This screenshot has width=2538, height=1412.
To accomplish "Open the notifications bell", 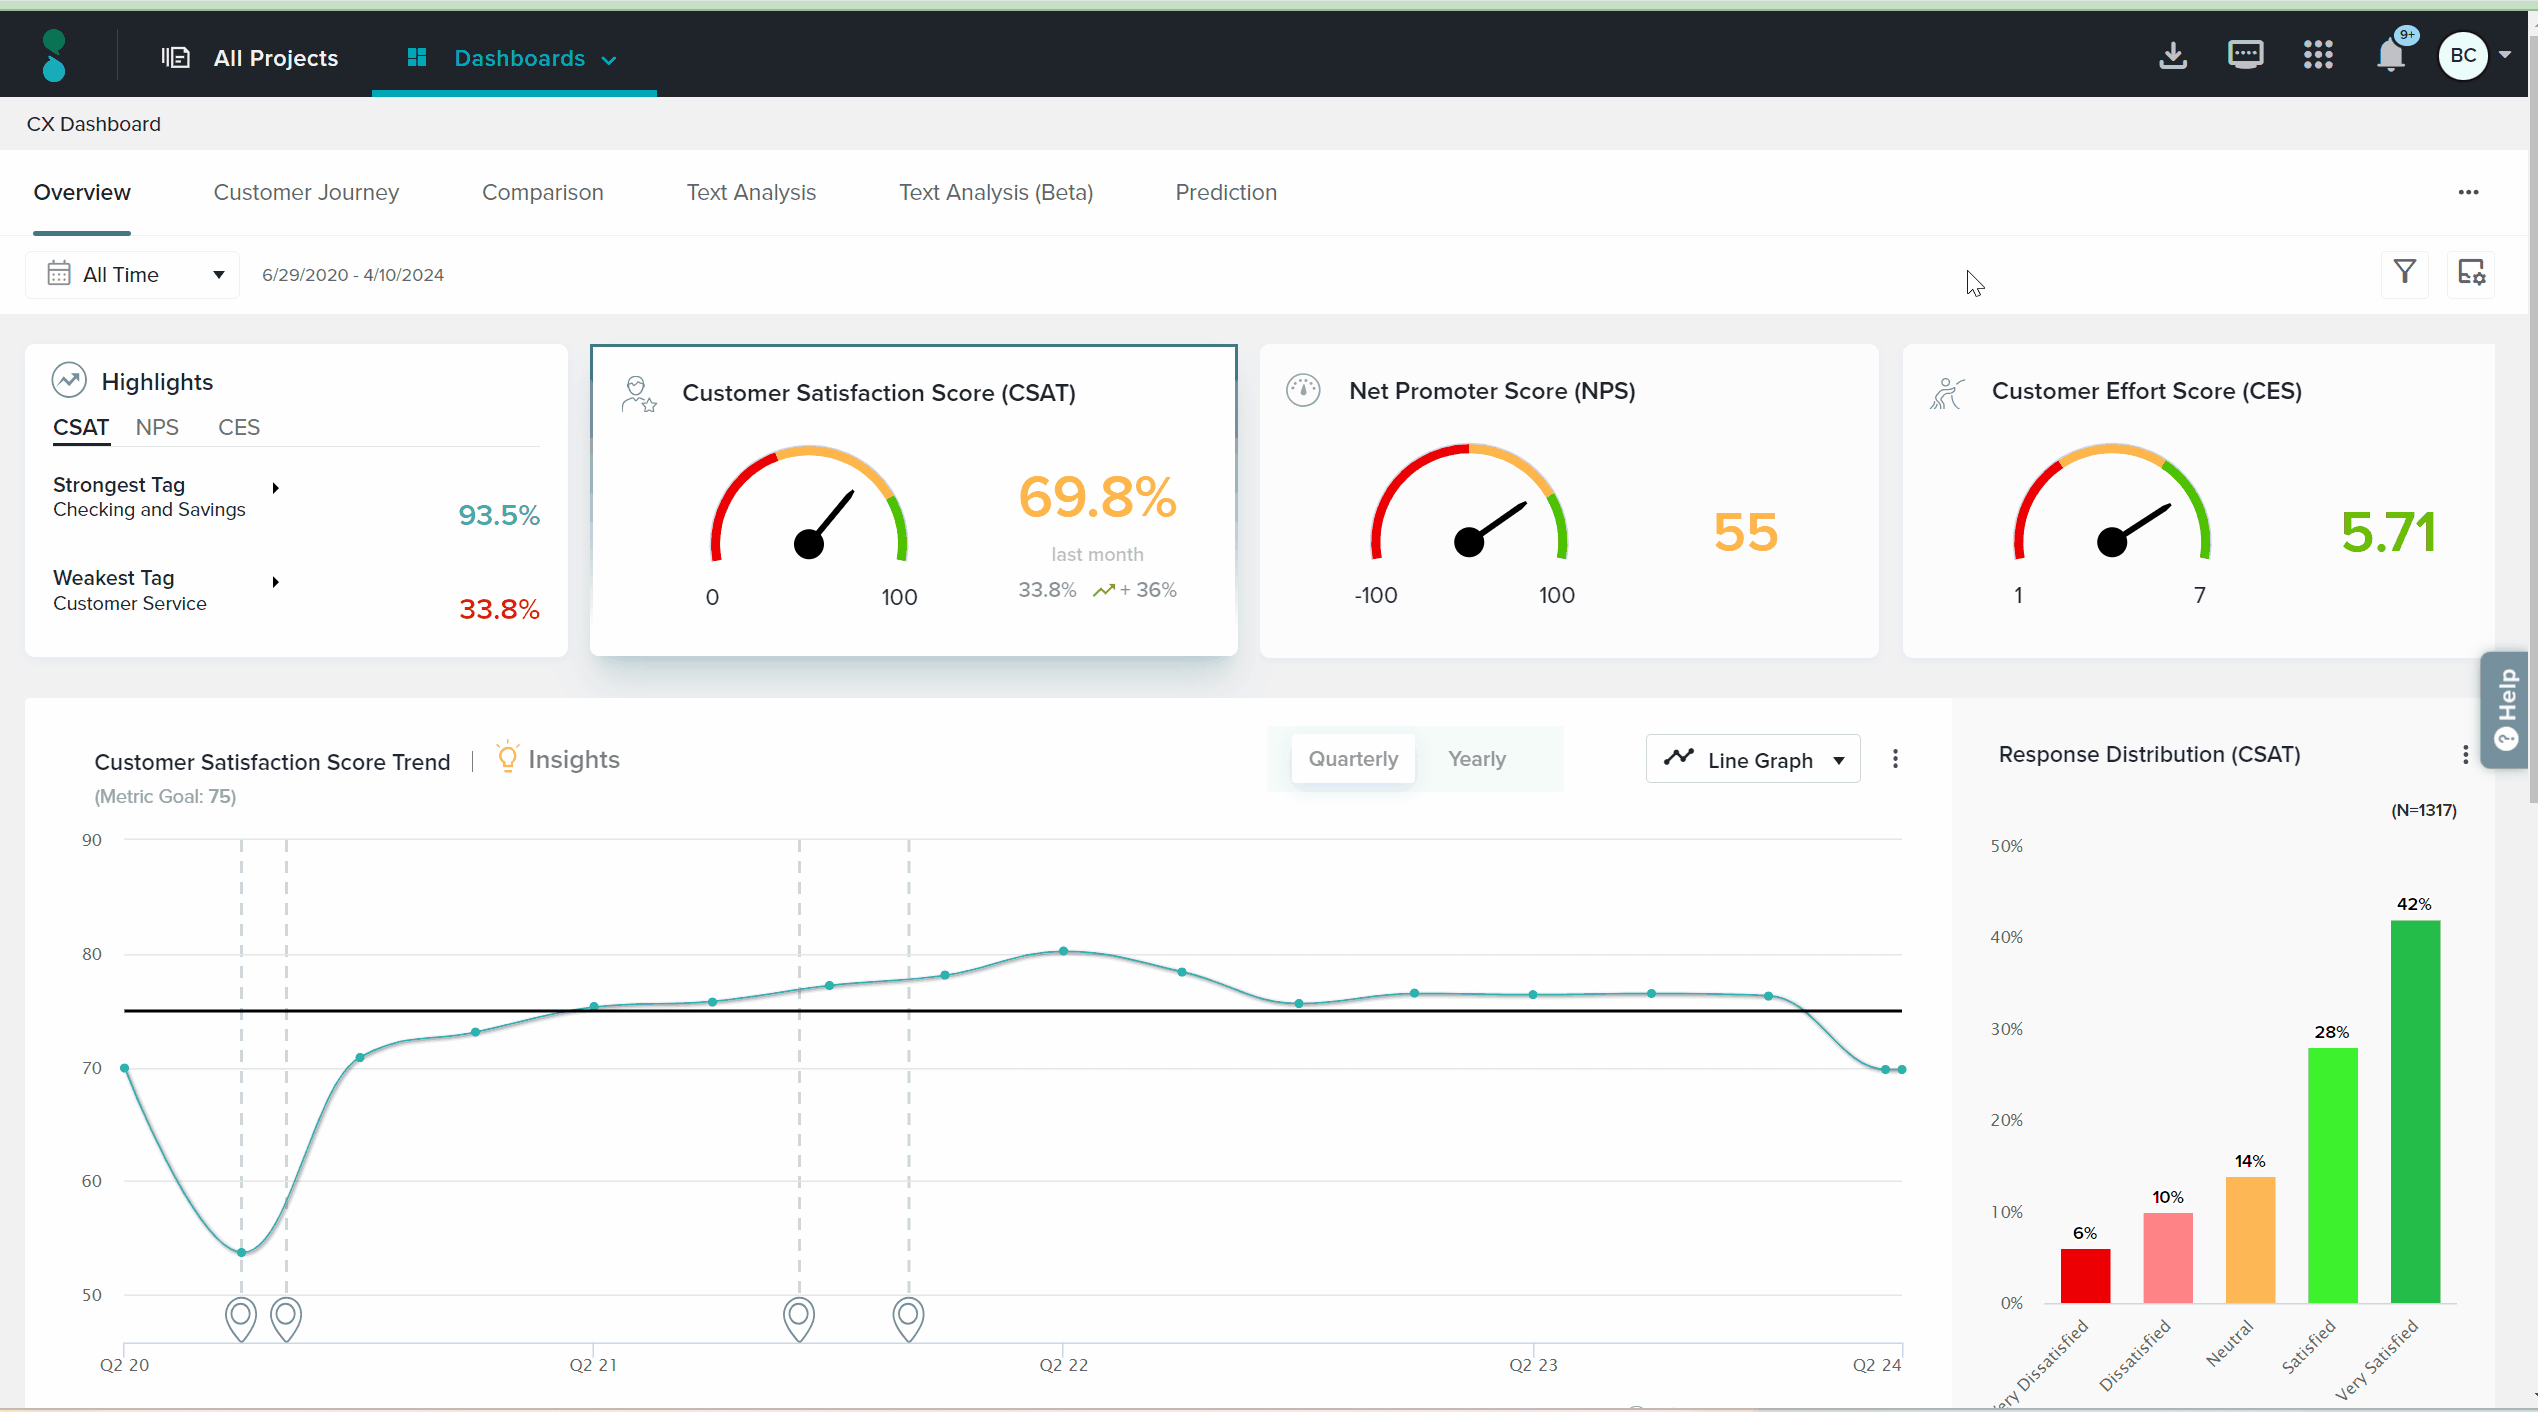I will [x=2390, y=55].
